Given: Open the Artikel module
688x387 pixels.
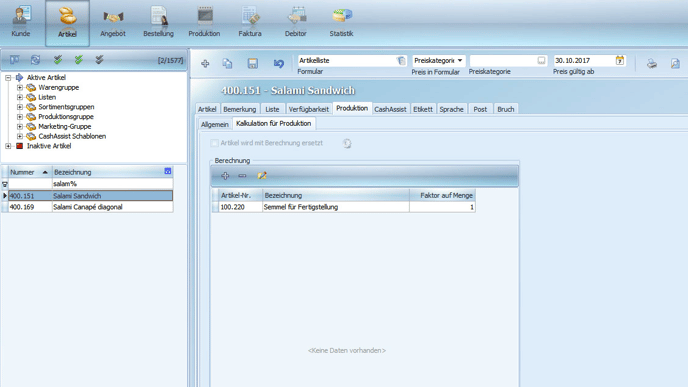Looking at the screenshot, I should click(x=67, y=23).
